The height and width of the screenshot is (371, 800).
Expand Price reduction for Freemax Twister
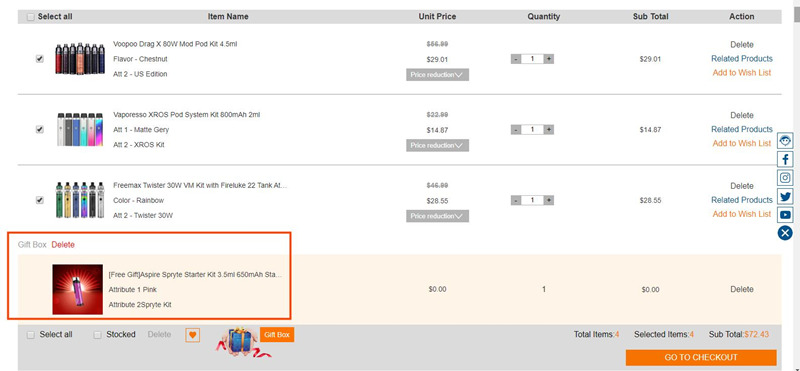point(437,216)
